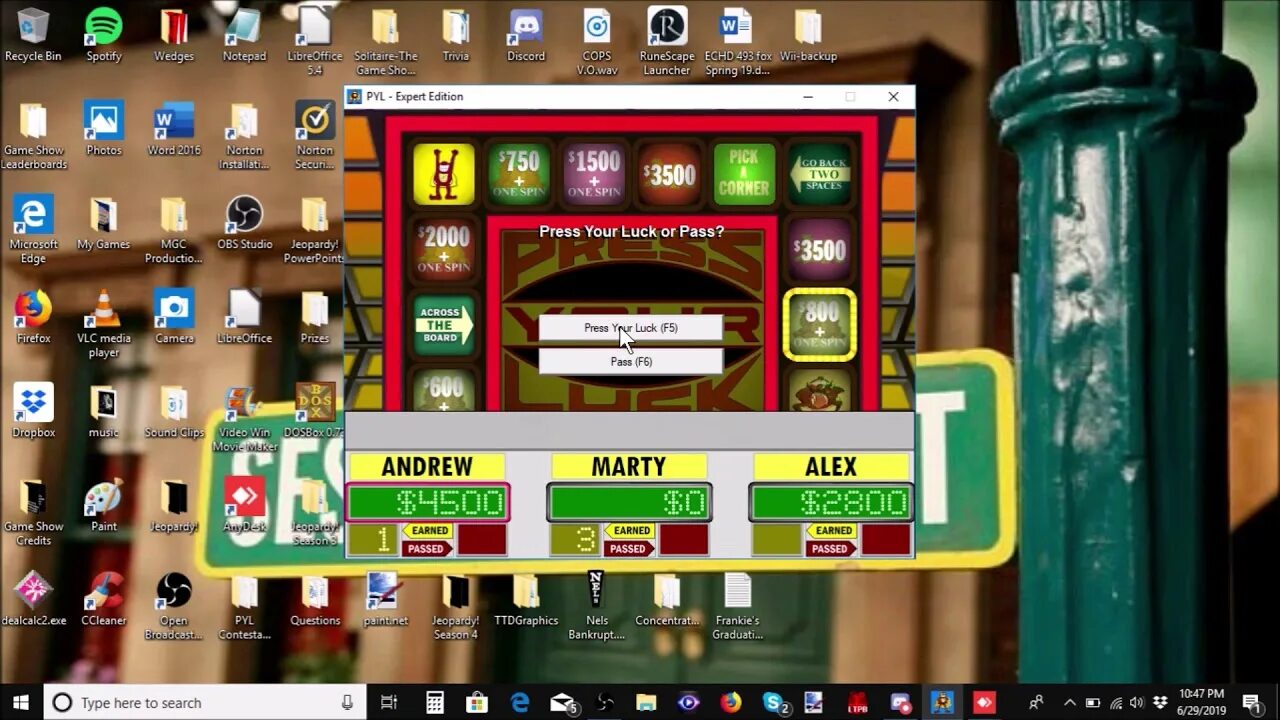Open File Explorer from the taskbar
1280x720 pixels.
coord(646,702)
